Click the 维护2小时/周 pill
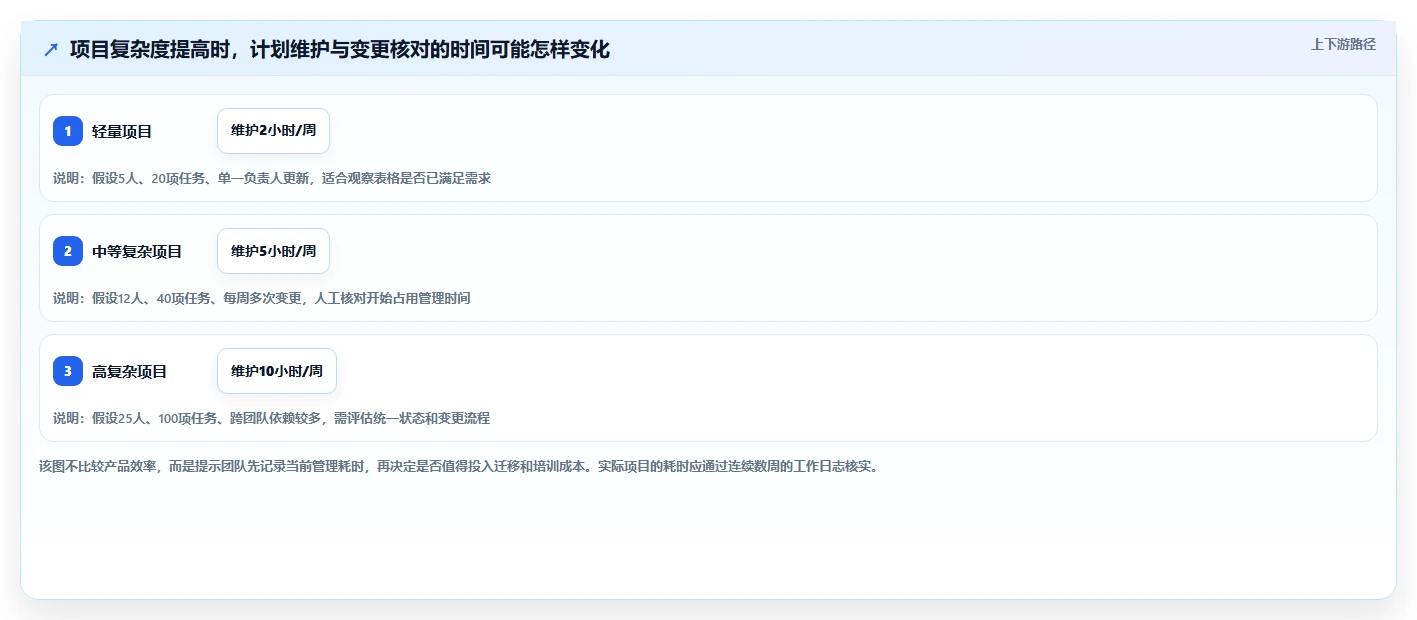This screenshot has height=620, width=1417. 273,131
